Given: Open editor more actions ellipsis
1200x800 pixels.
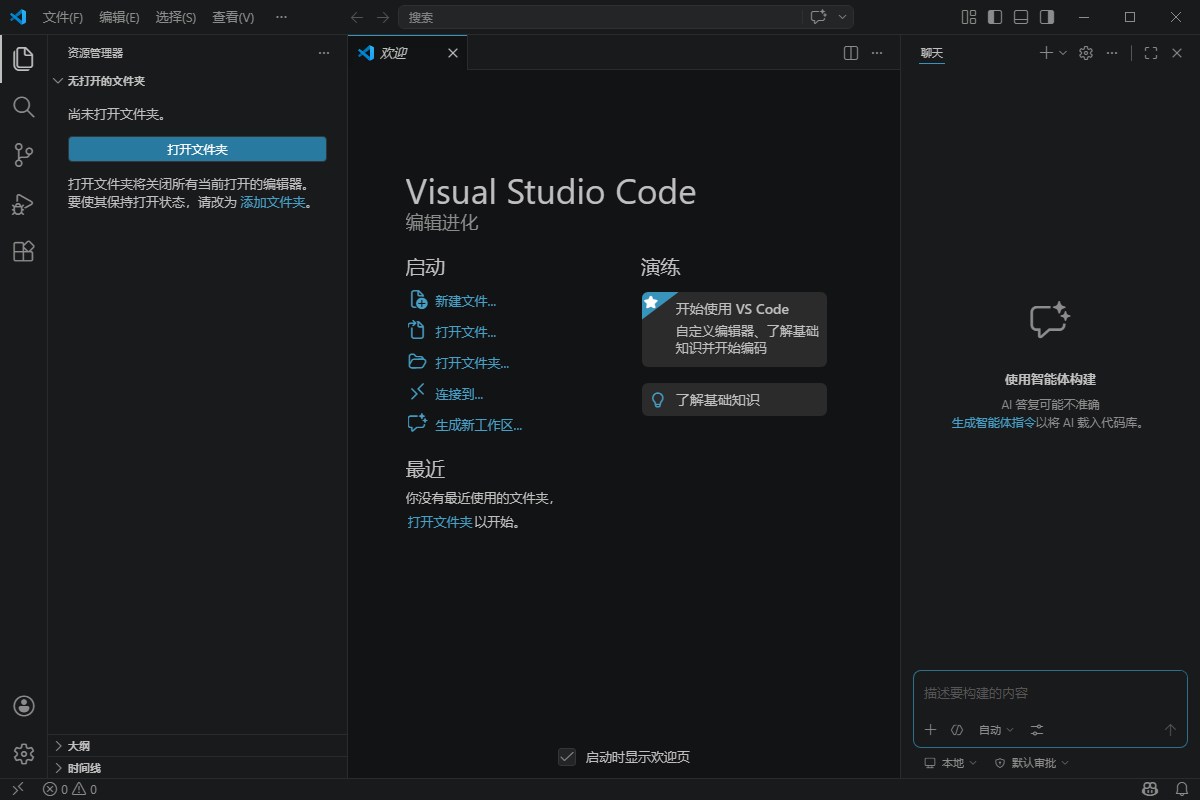Looking at the screenshot, I should [877, 53].
